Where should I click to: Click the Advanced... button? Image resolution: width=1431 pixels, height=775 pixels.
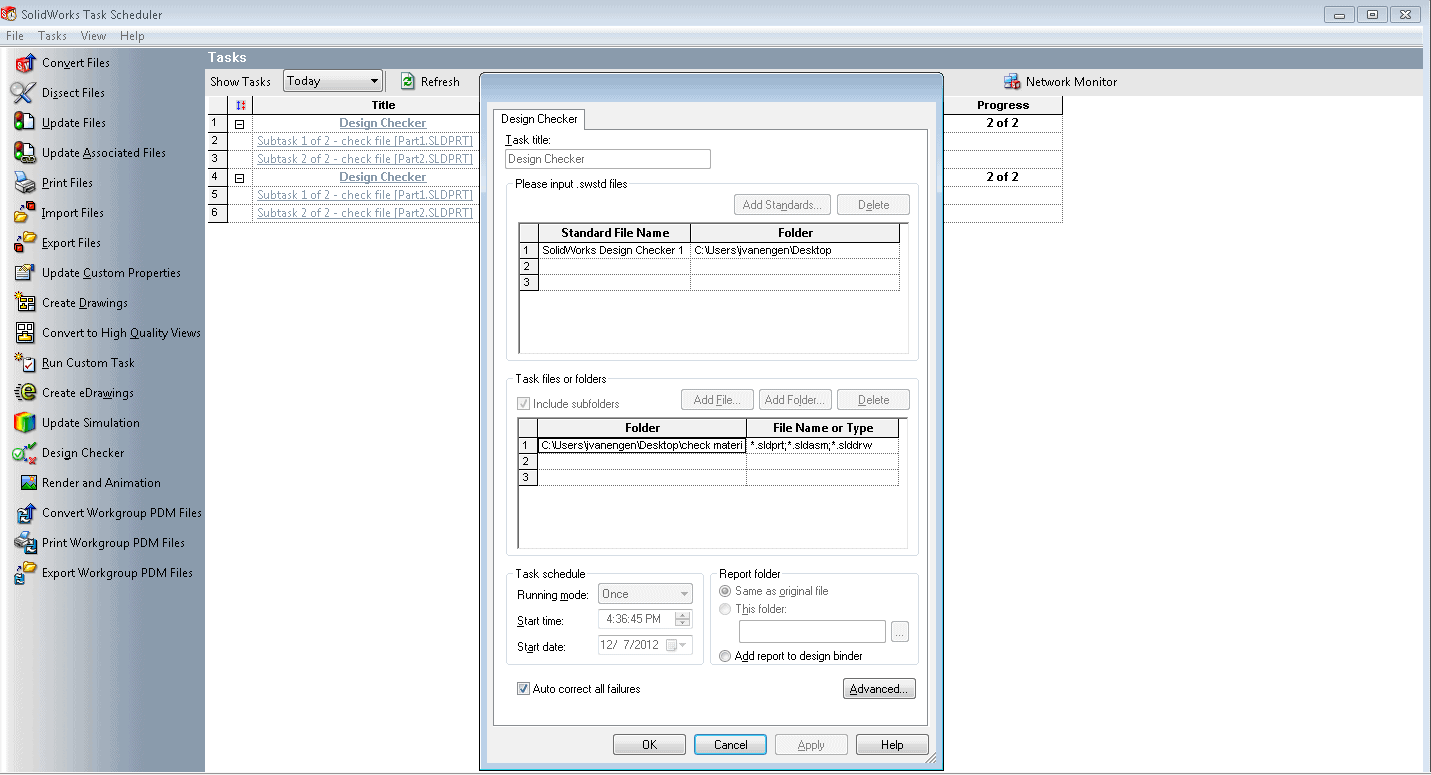tap(878, 689)
